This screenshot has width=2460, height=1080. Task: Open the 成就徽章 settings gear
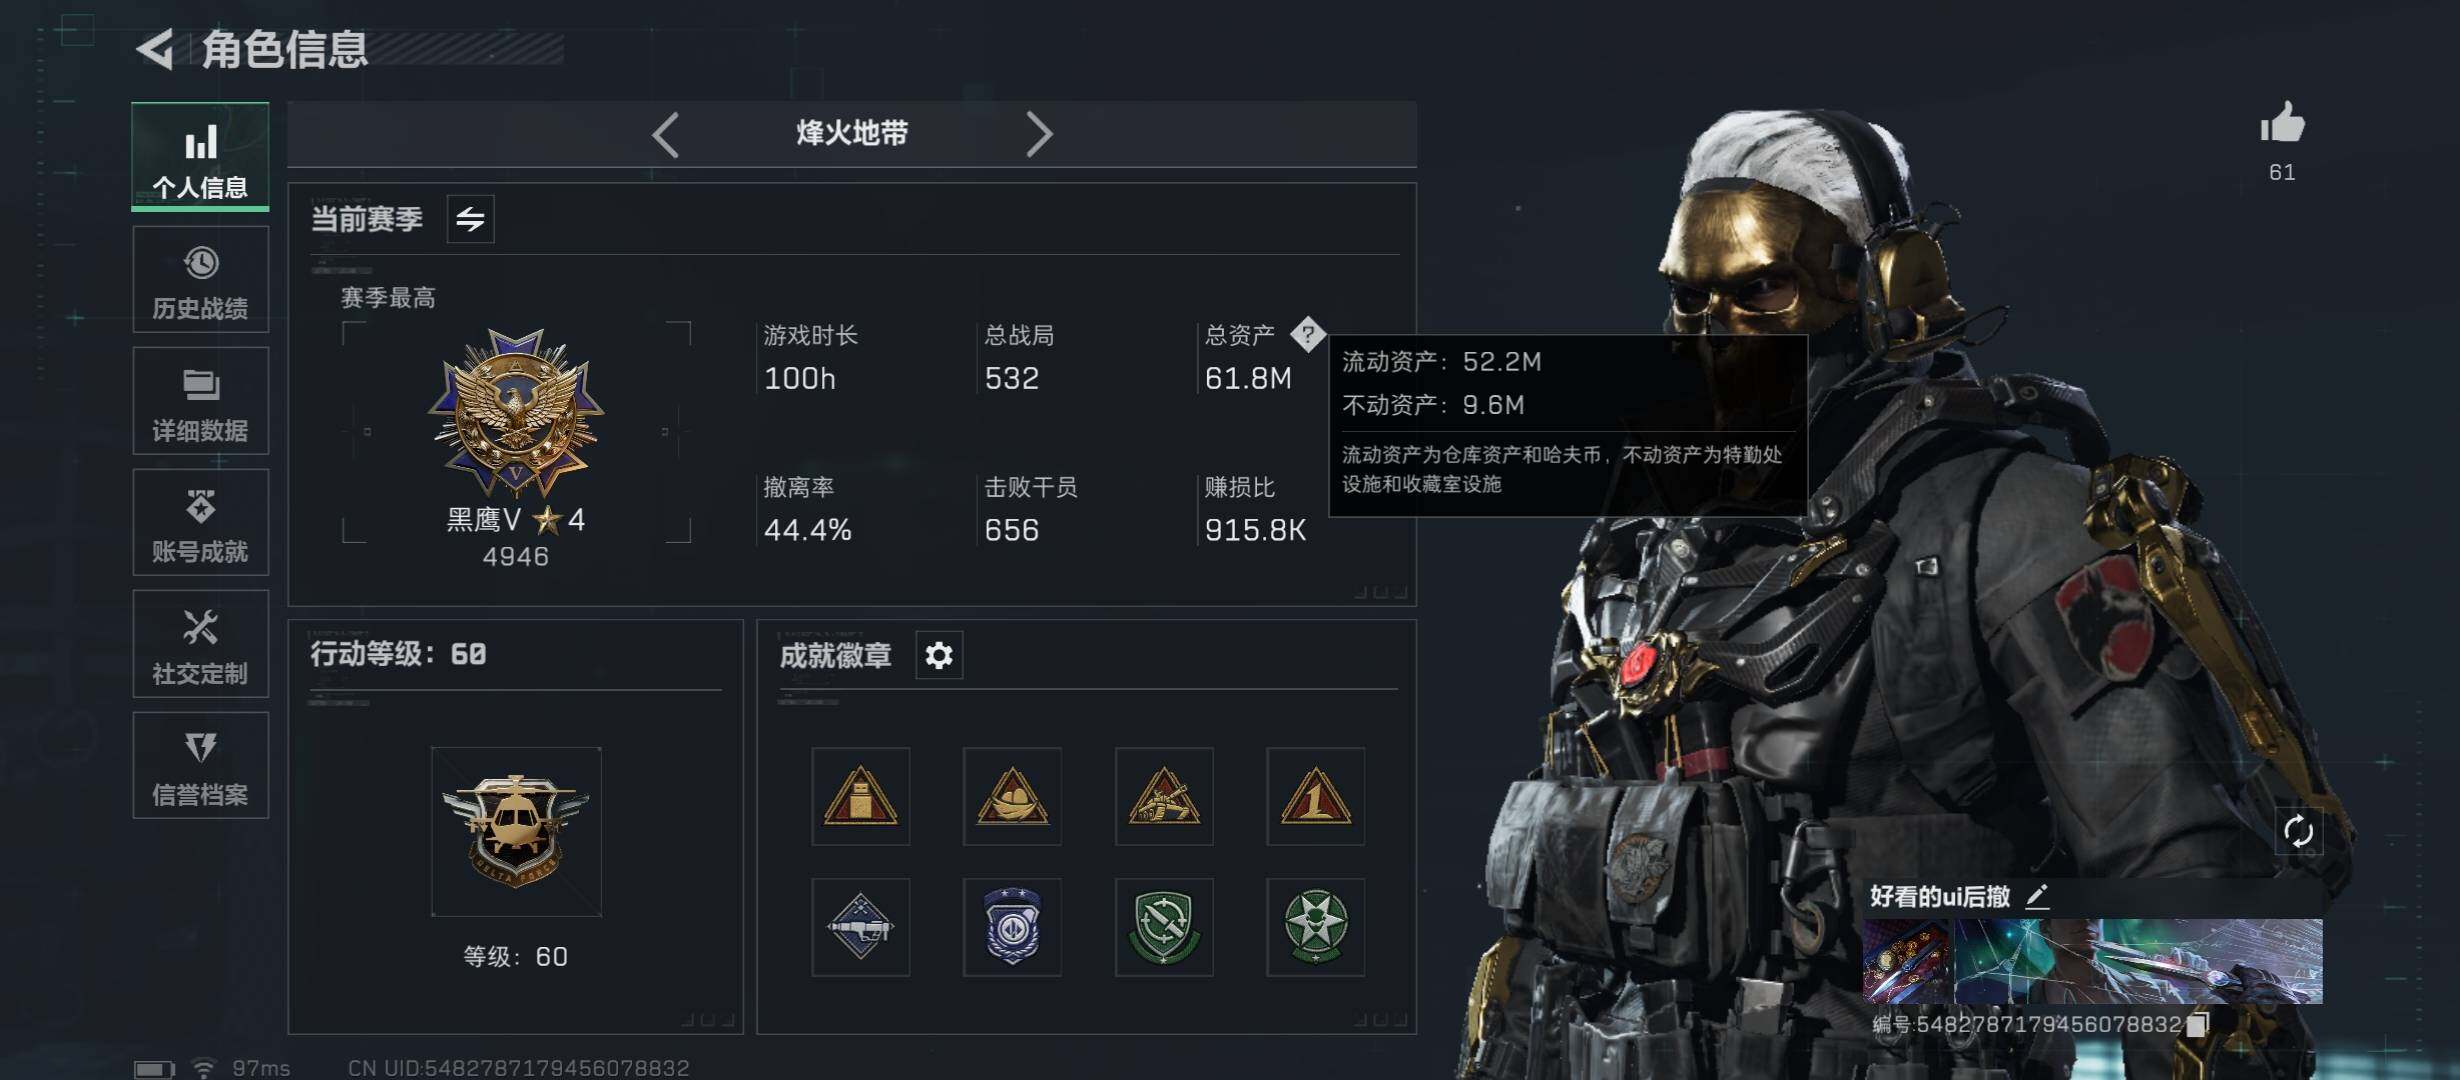pos(939,655)
